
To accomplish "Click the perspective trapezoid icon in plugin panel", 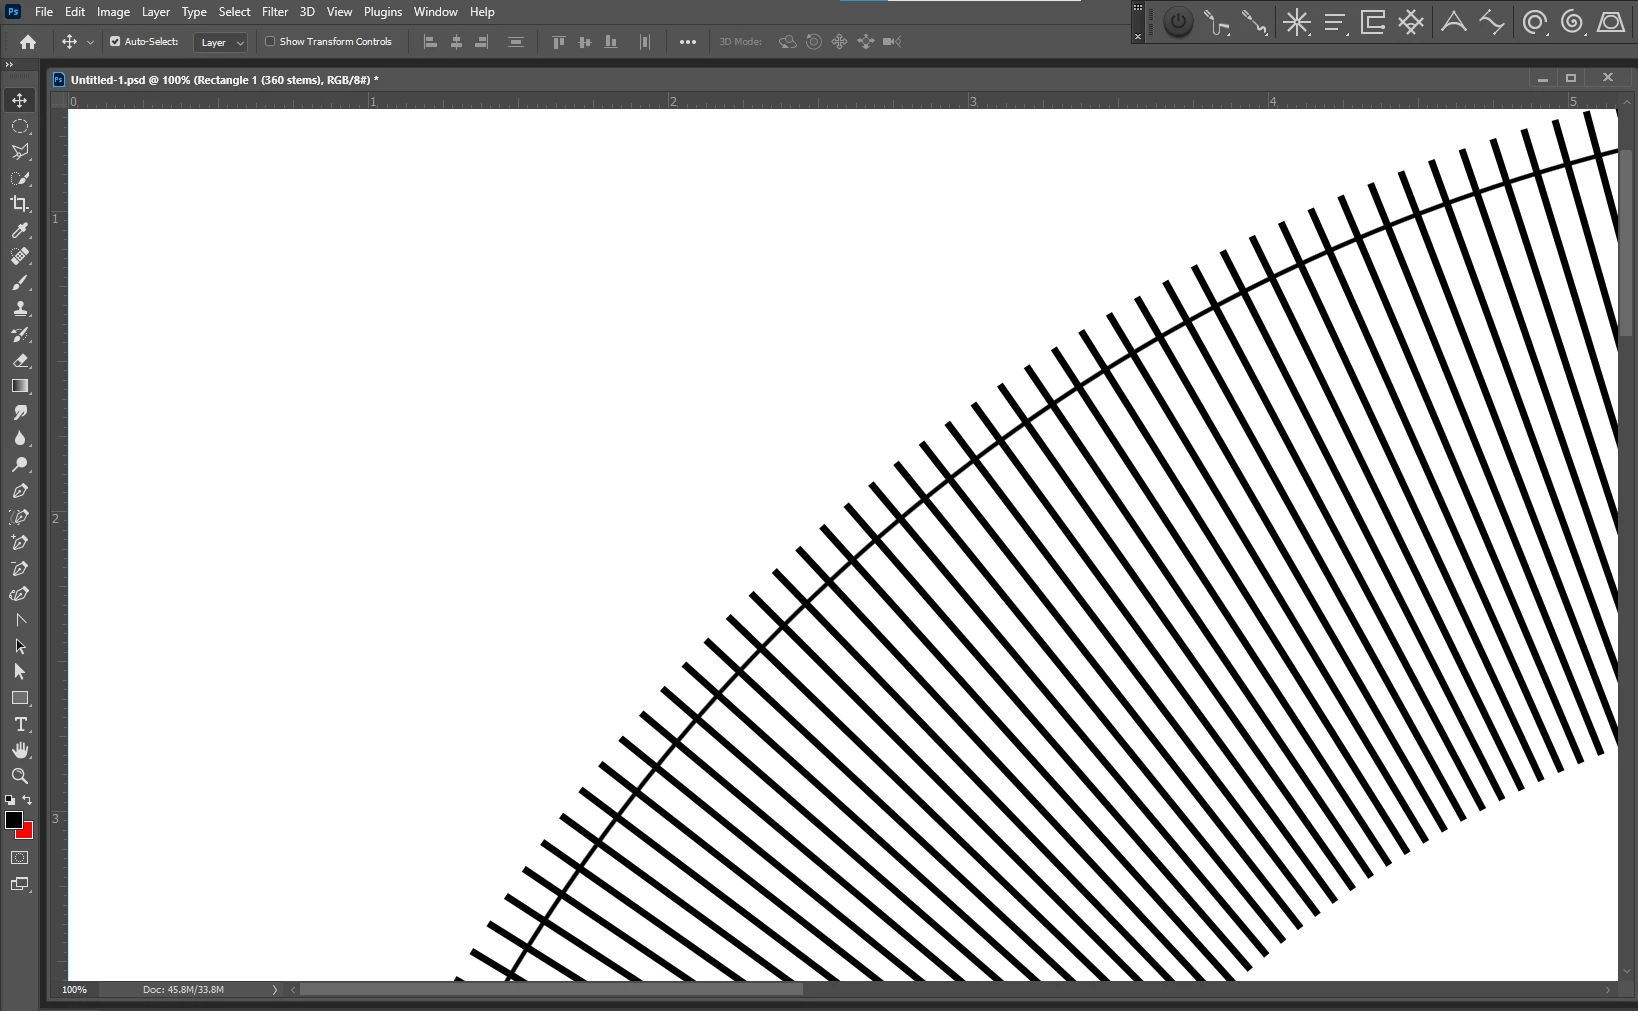I will [x=1610, y=22].
